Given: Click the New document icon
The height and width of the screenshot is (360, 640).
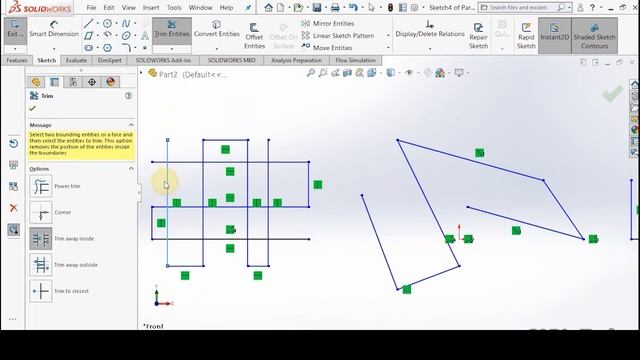Looking at the screenshot, I should point(280,7).
